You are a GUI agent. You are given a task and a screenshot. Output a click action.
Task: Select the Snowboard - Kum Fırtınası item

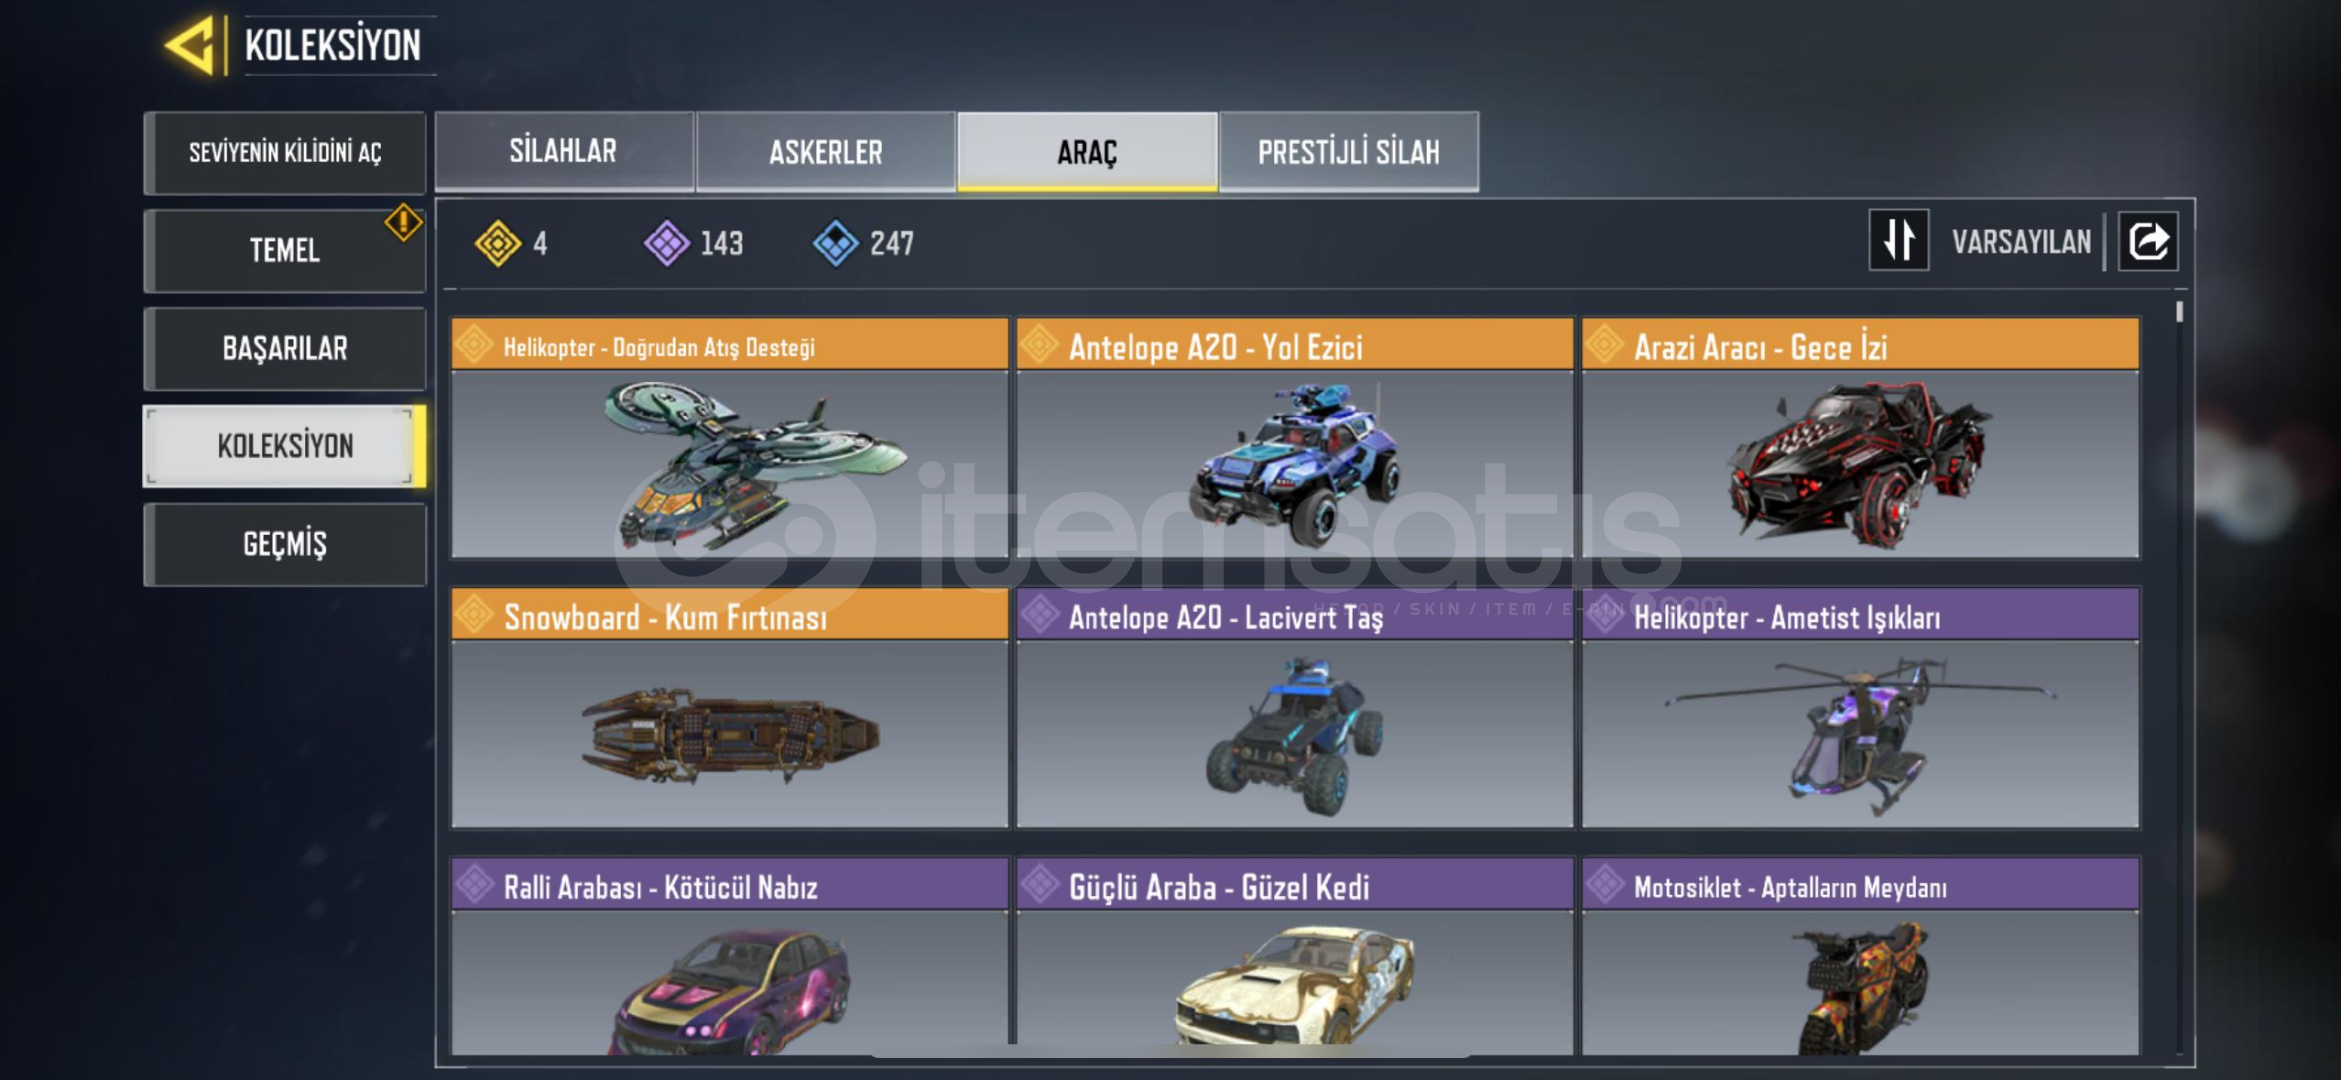[x=730, y=708]
